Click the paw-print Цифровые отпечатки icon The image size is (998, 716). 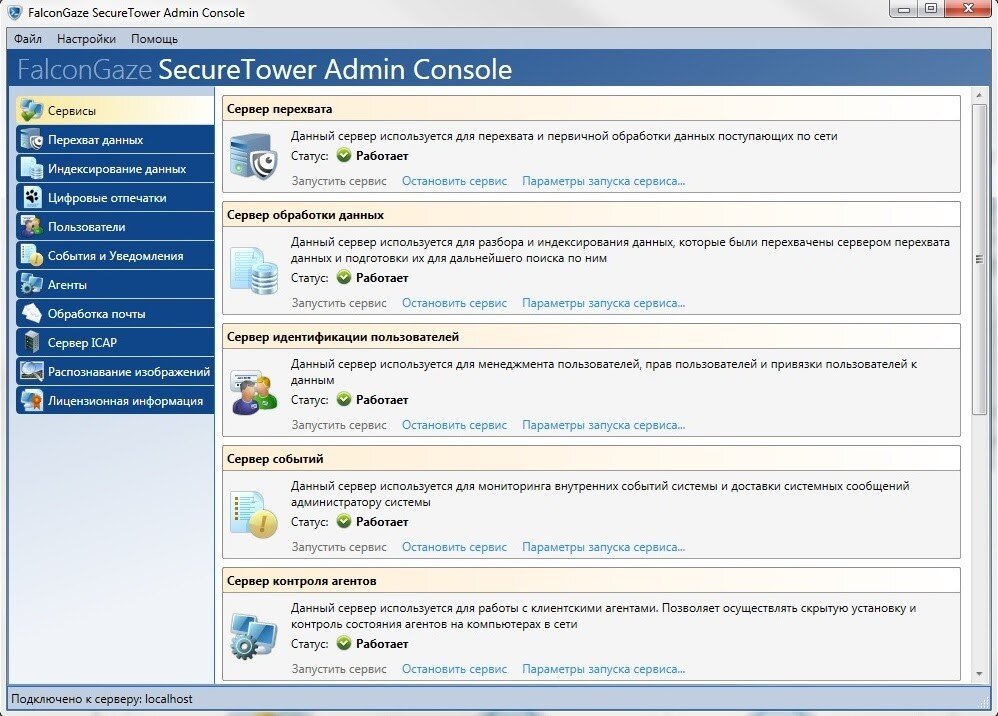31,197
